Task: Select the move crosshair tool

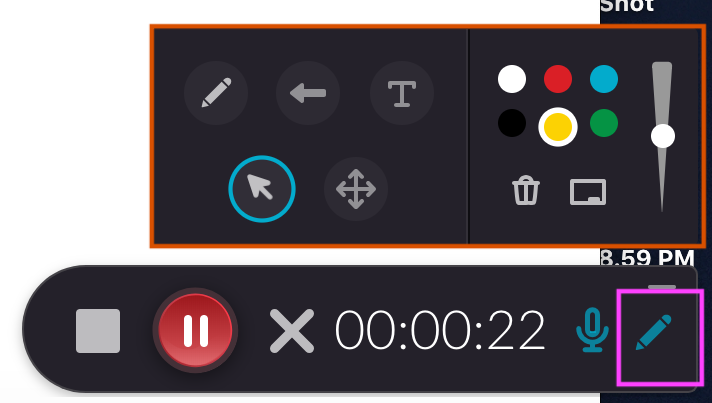Action: 356,189
